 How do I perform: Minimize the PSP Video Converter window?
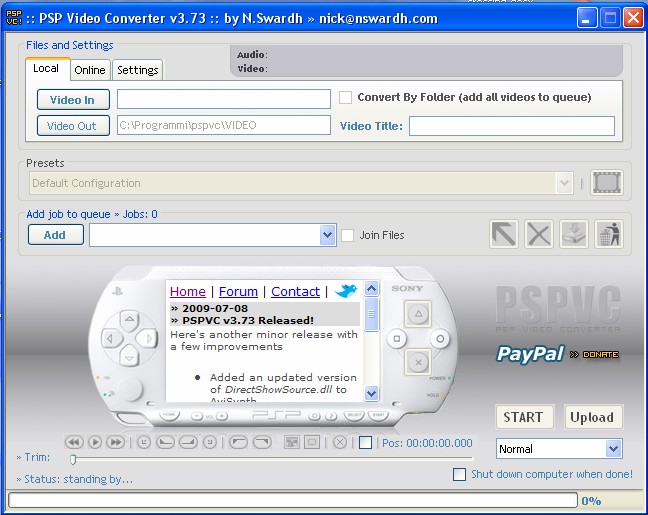[587, 18]
